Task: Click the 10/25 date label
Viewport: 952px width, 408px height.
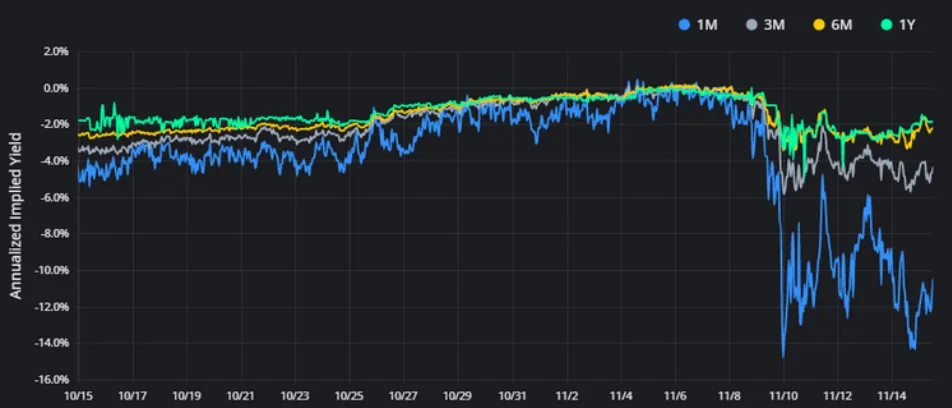Action: click(x=350, y=395)
